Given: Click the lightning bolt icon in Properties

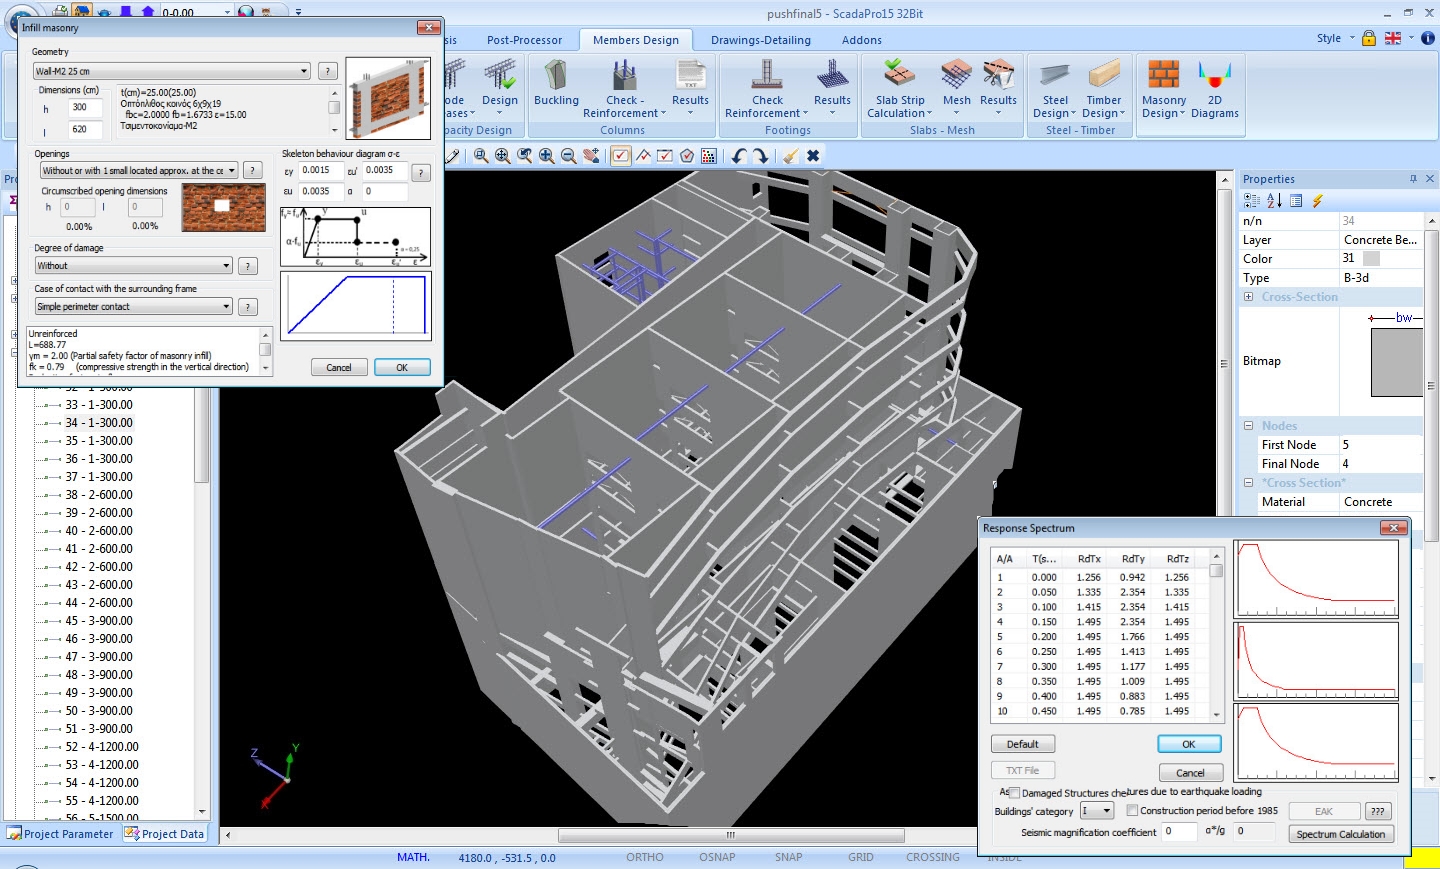Looking at the screenshot, I should pyautogui.click(x=1317, y=201).
